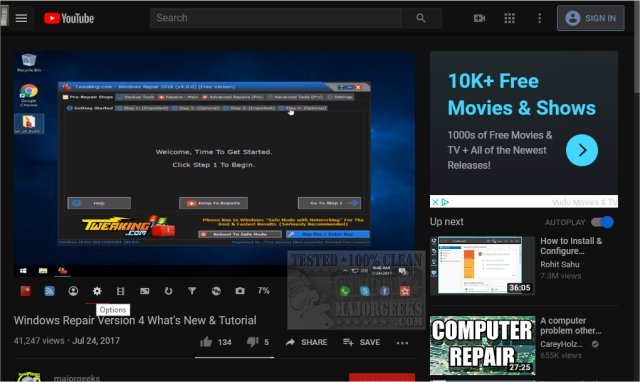The height and width of the screenshot is (382, 640).
Task: Open the How to Install & Configure video thumbnail
Action: click(482, 265)
